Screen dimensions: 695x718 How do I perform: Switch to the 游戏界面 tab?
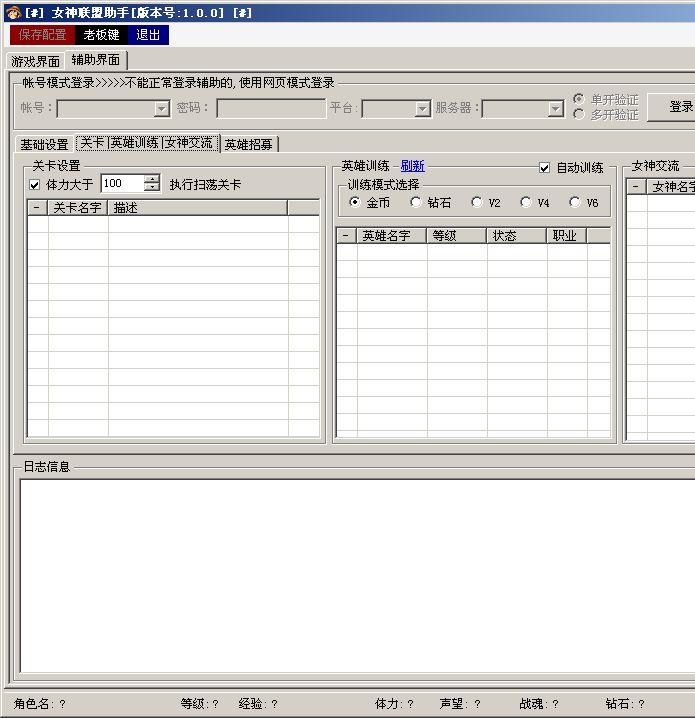pos(35,62)
